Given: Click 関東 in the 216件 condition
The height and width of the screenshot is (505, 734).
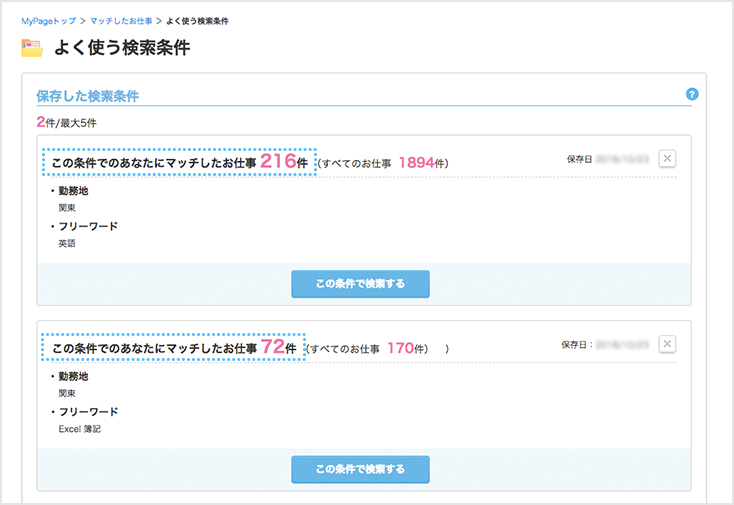Looking at the screenshot, I should click(66, 208).
